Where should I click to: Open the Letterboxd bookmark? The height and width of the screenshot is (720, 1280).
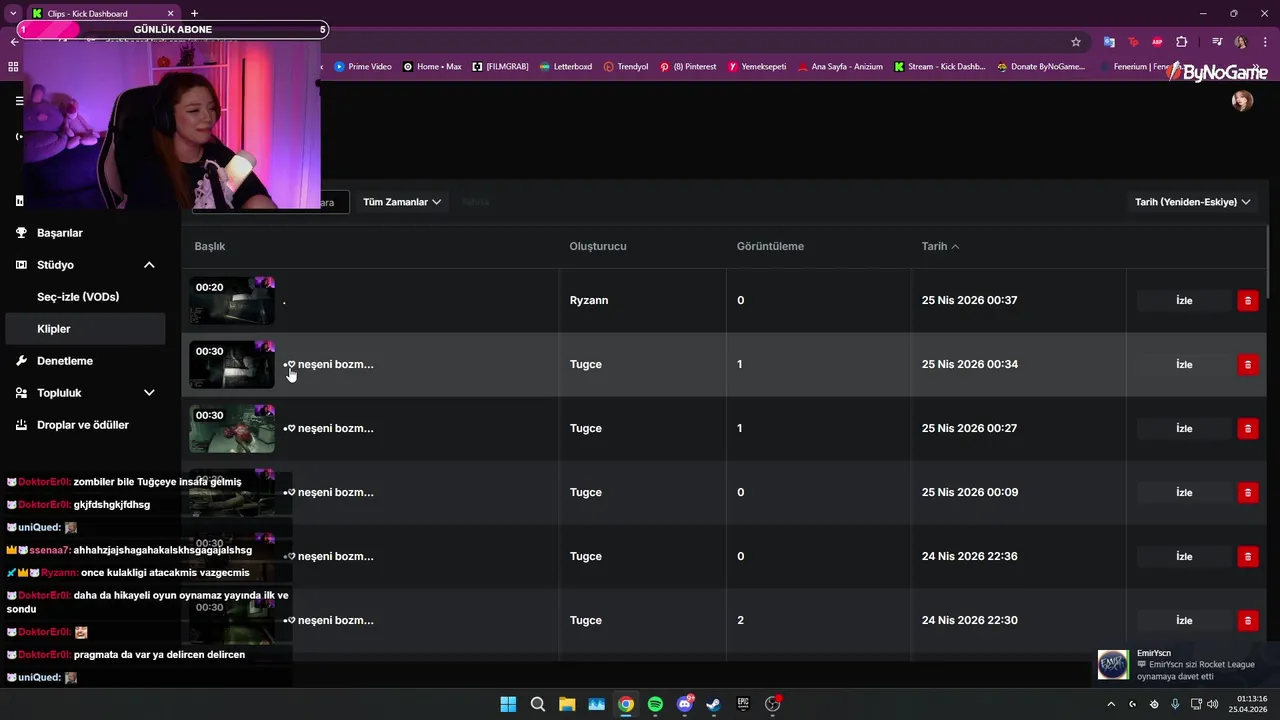tap(566, 67)
